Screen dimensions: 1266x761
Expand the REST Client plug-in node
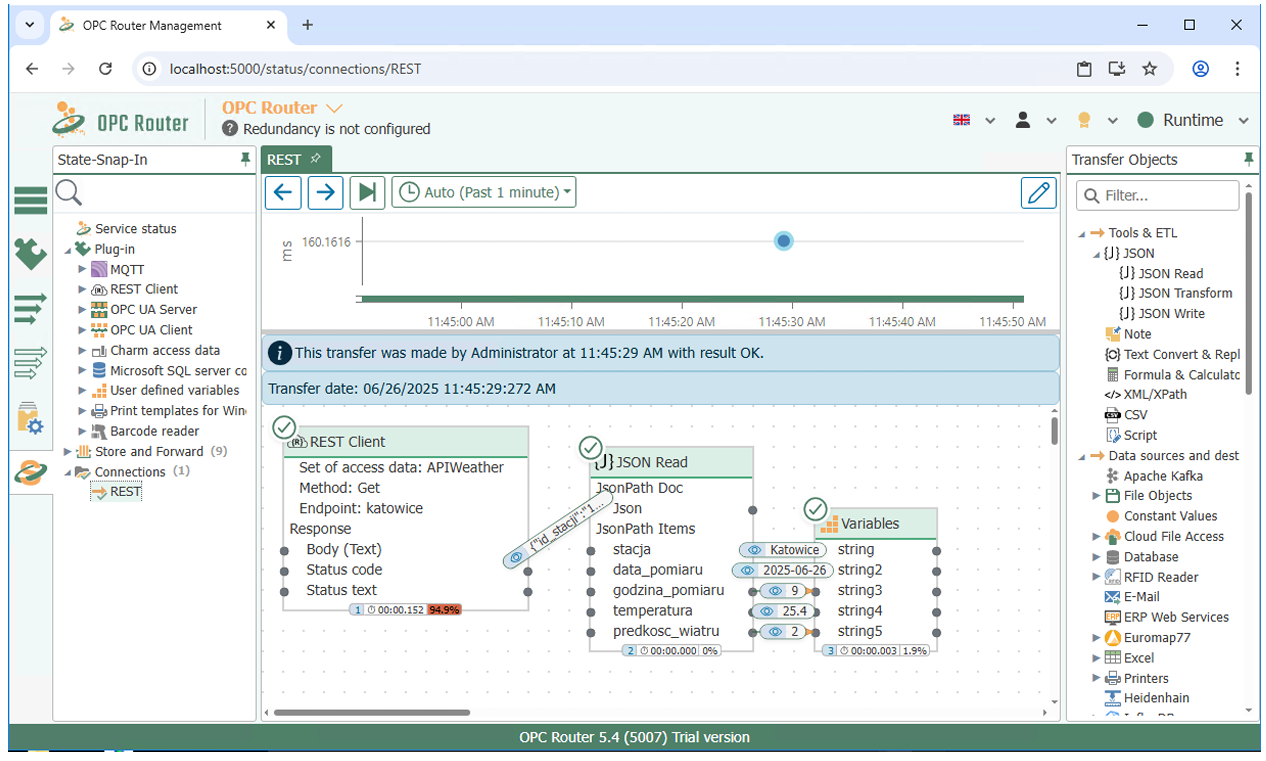pyautogui.click(x=82, y=289)
